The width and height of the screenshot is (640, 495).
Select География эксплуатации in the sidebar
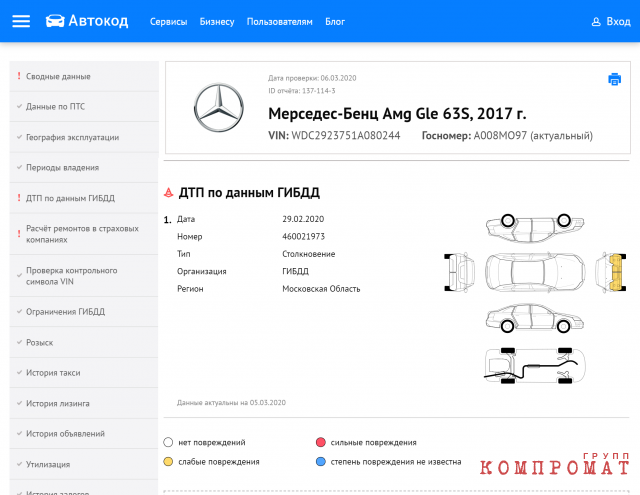click(x=84, y=137)
